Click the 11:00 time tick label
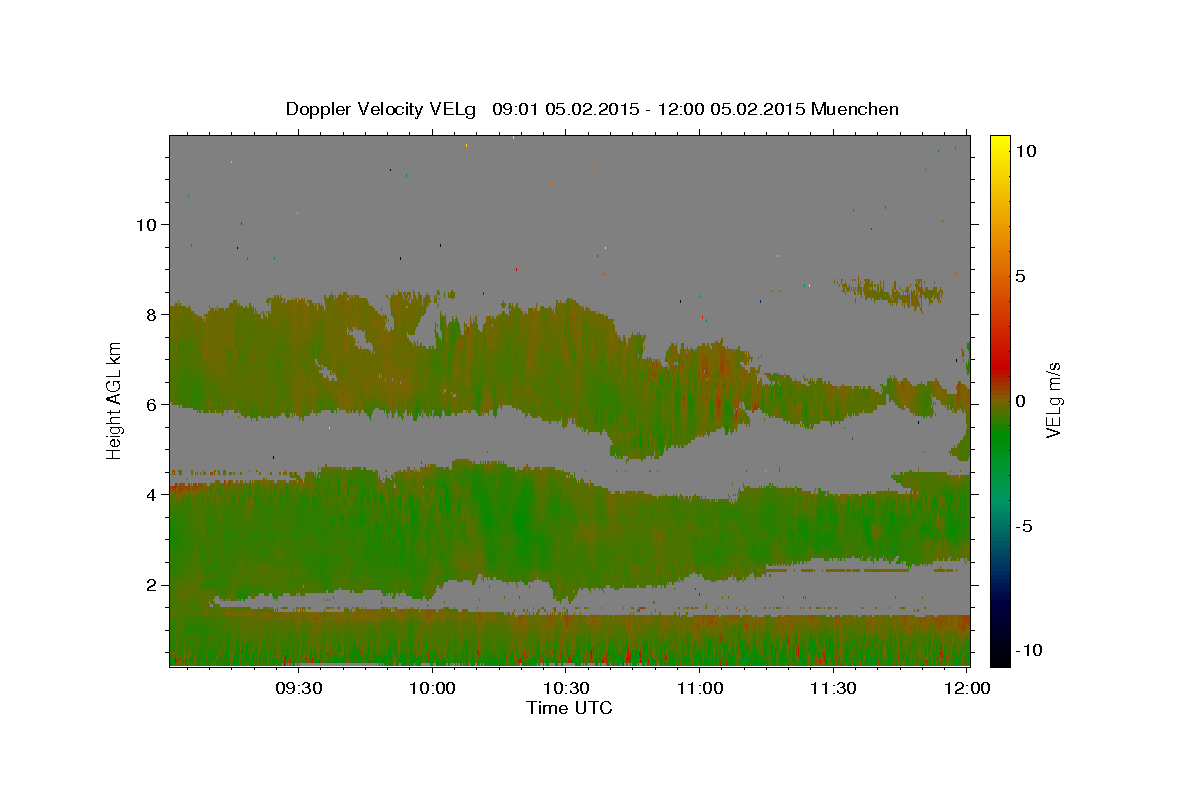 click(x=700, y=688)
